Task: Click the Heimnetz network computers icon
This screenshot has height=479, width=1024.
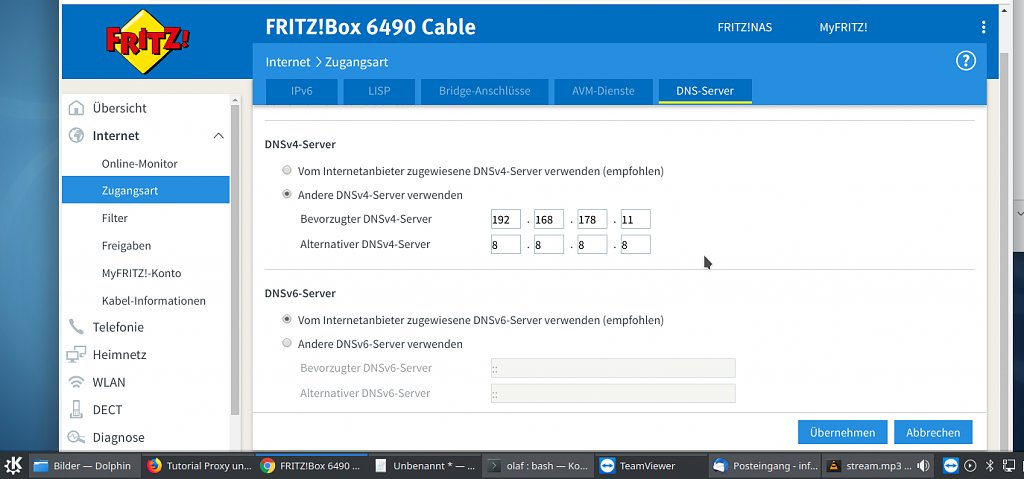Action: [76, 355]
